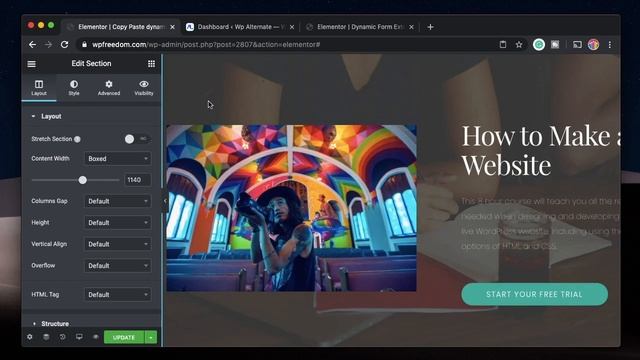The height and width of the screenshot is (360, 640).
Task: Open the Visibility tab
Action: pyautogui.click(x=144, y=88)
